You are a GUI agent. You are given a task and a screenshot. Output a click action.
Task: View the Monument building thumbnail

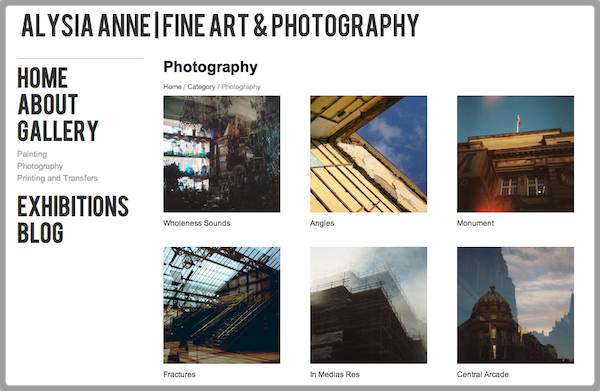[x=515, y=154]
